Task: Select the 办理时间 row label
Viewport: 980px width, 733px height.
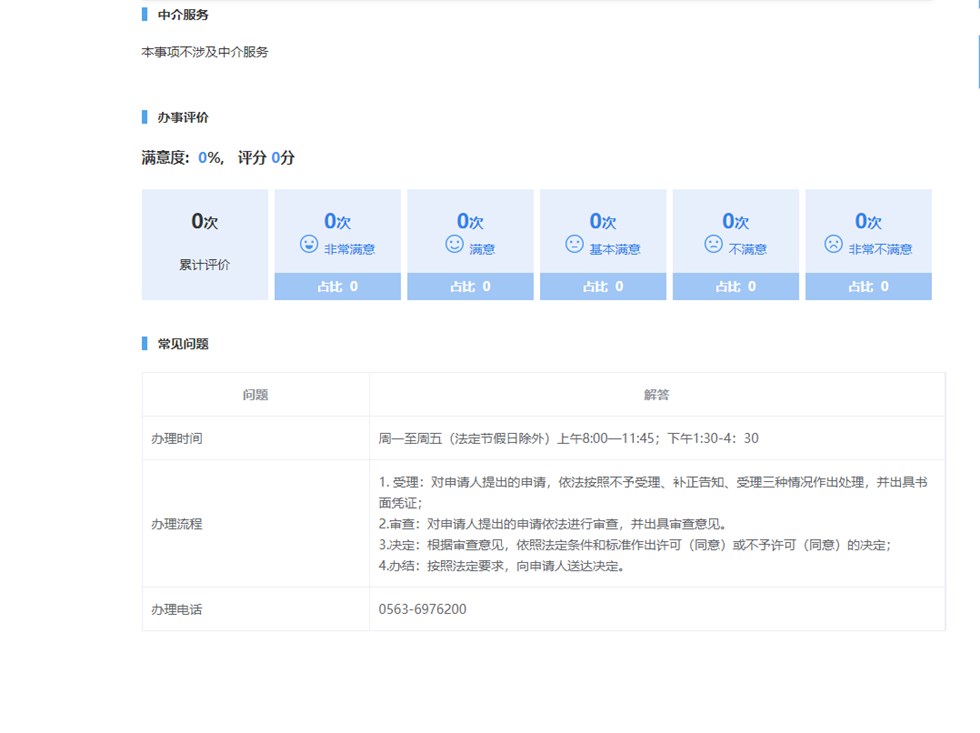Action: 176,438
